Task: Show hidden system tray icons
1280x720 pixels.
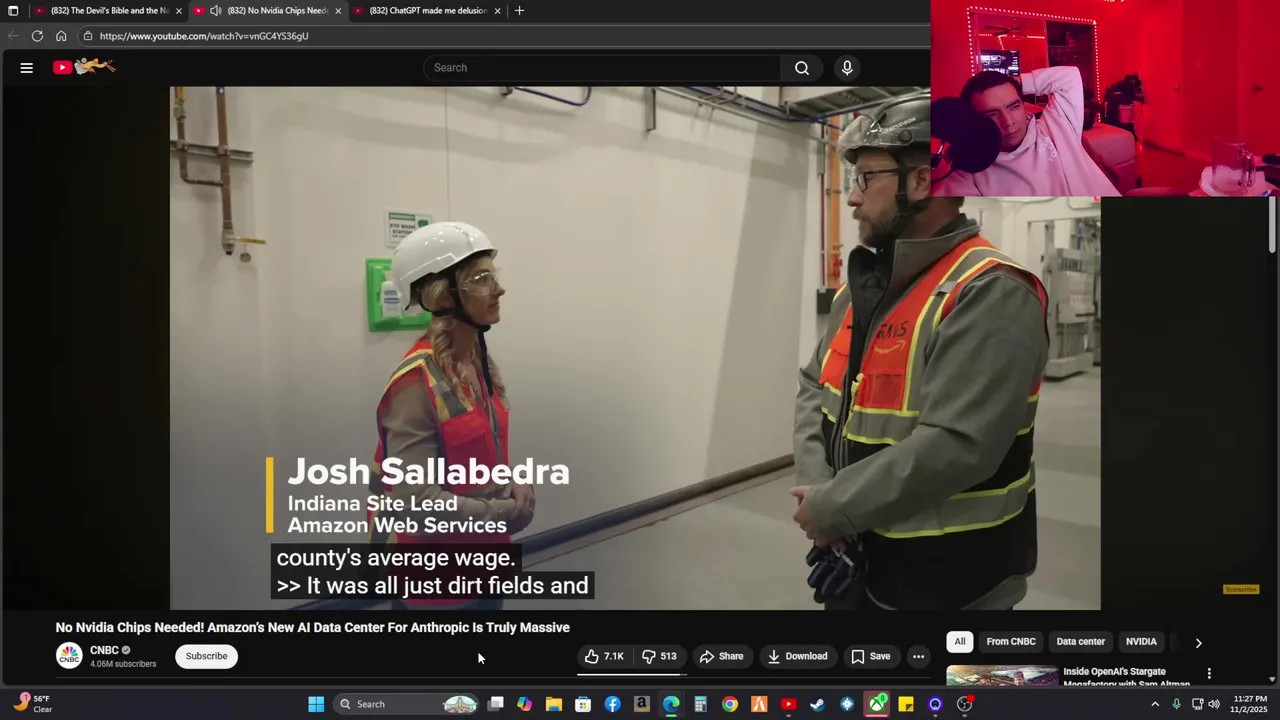Action: 1155,704
